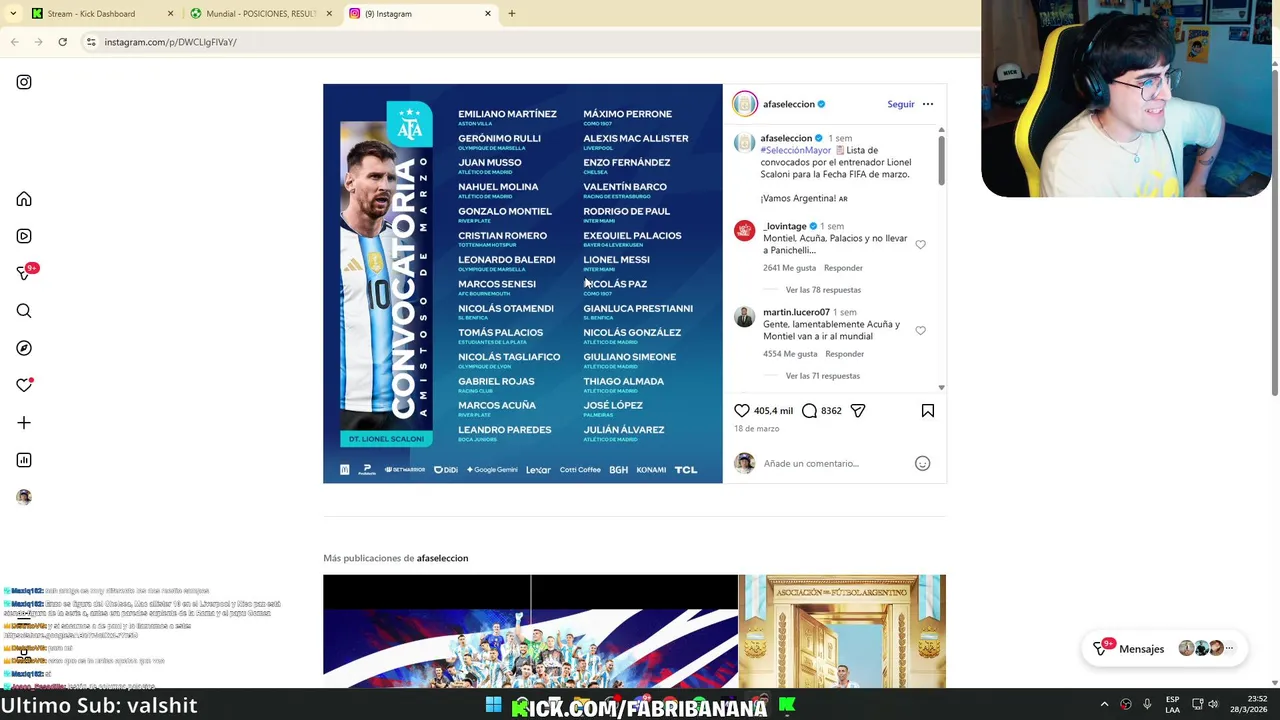Open Windows Start menu

point(493,705)
